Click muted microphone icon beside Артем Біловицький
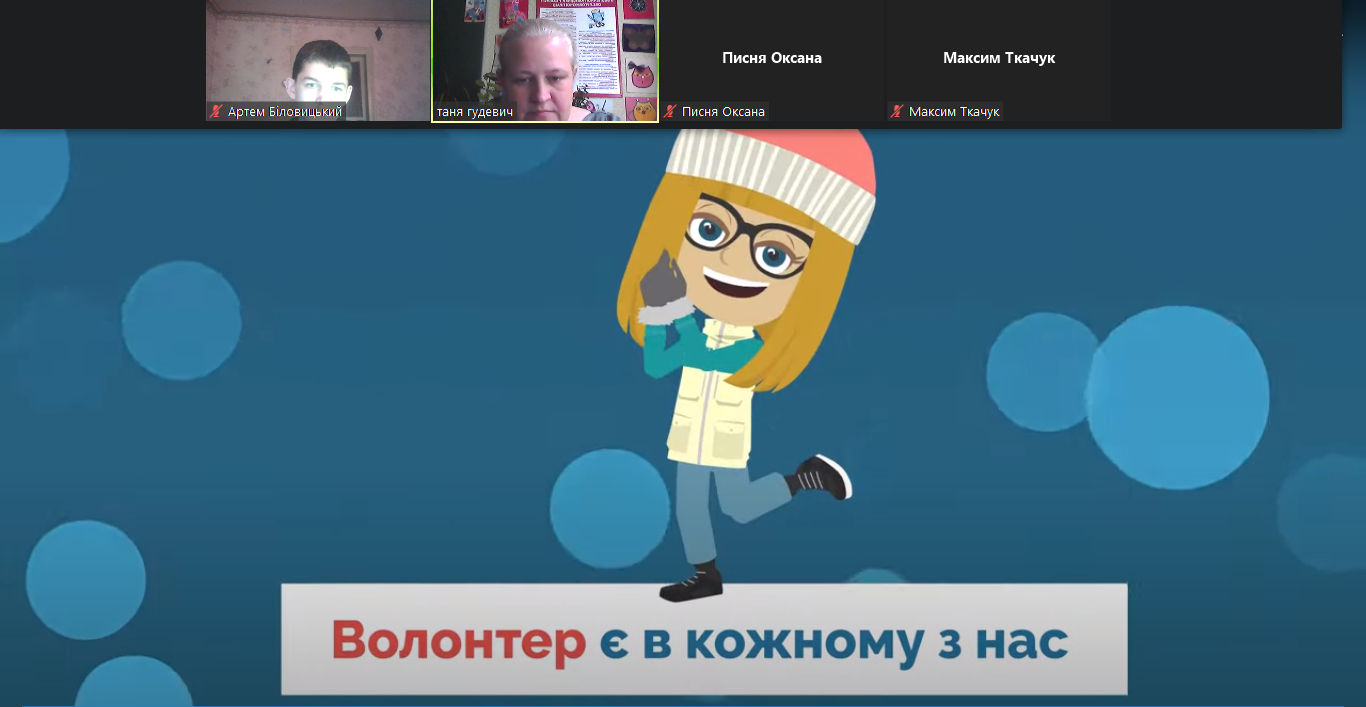The width and height of the screenshot is (1366, 707). pyautogui.click(x=215, y=112)
